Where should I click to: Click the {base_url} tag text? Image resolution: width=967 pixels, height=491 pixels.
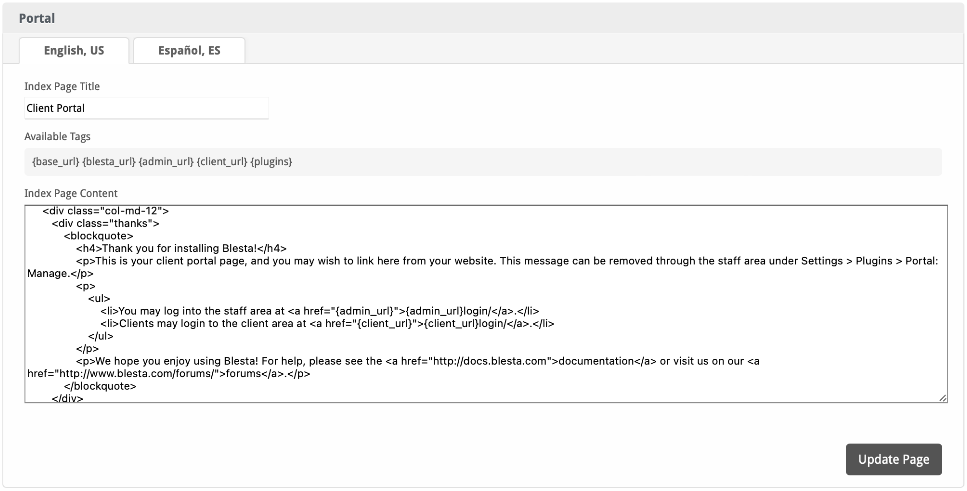56,161
